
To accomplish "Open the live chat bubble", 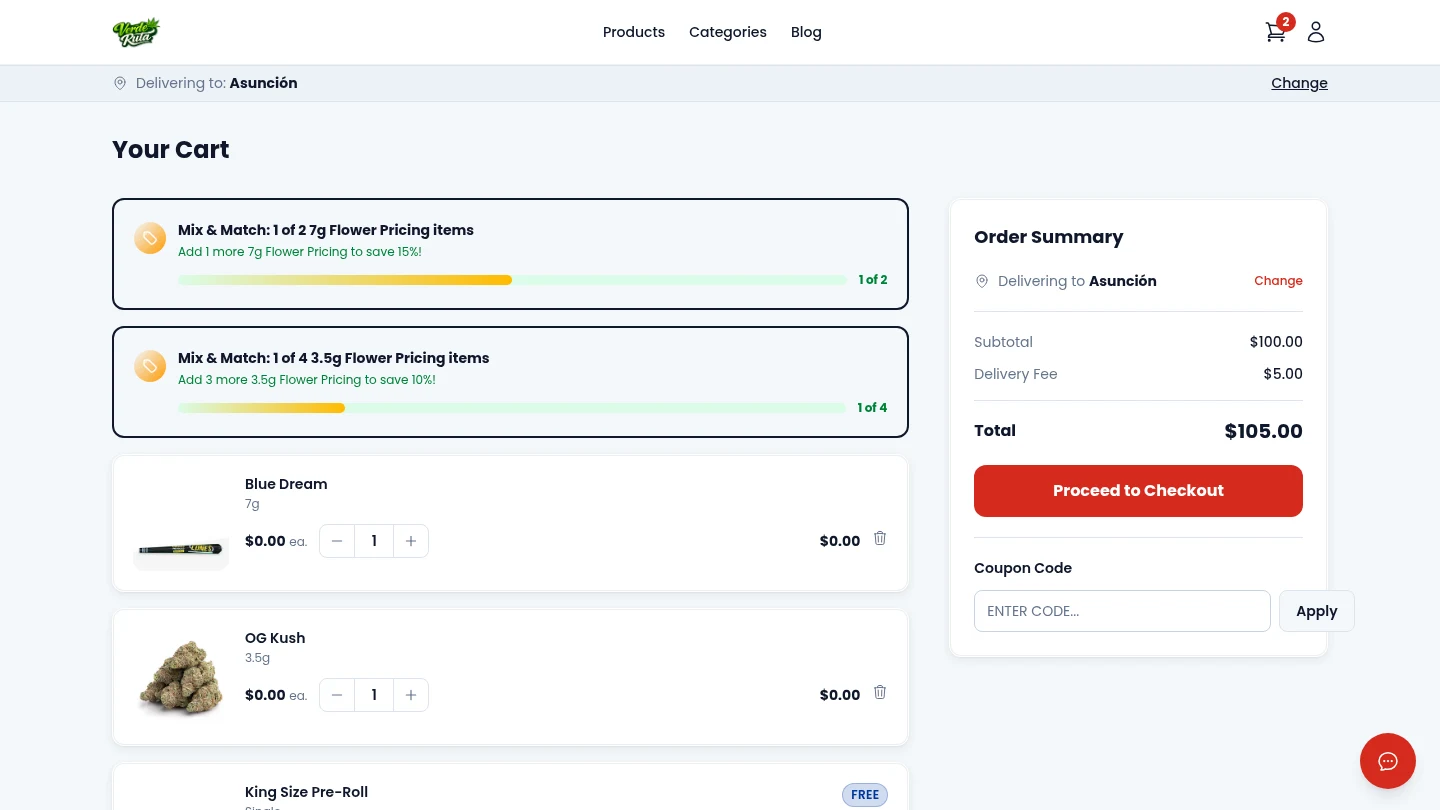I will pyautogui.click(x=1387, y=761).
